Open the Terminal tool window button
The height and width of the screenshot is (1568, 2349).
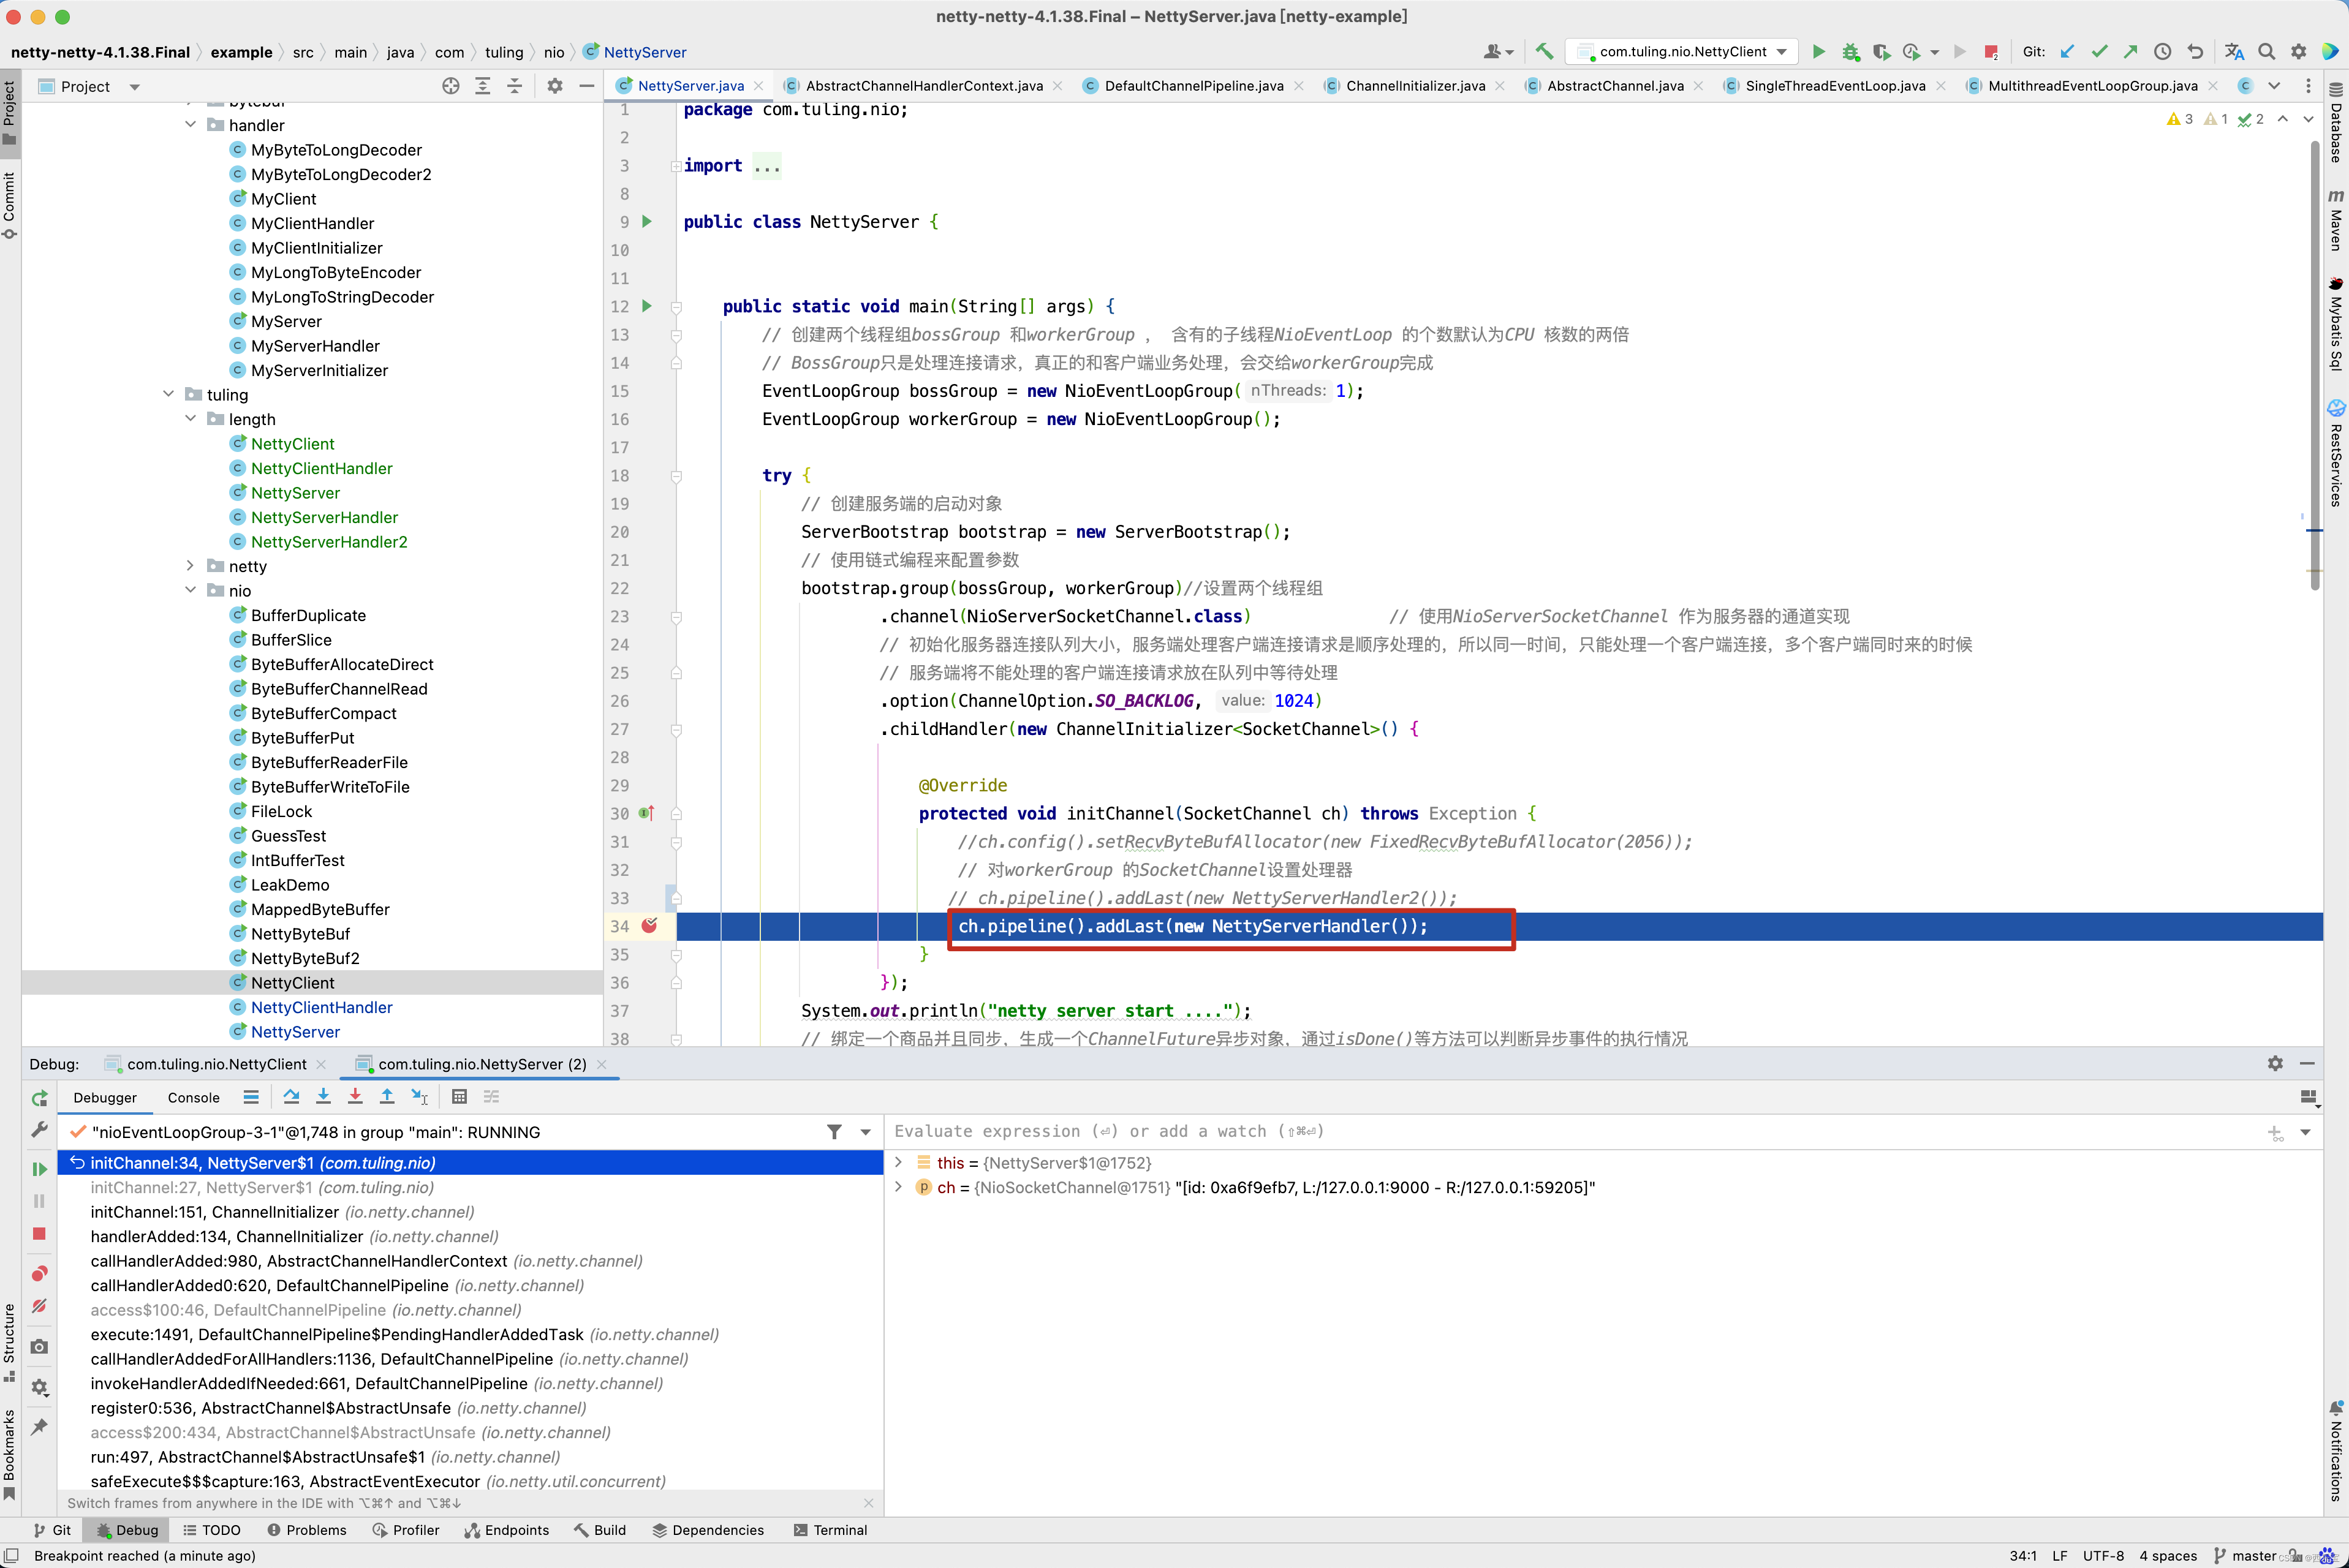[830, 1530]
